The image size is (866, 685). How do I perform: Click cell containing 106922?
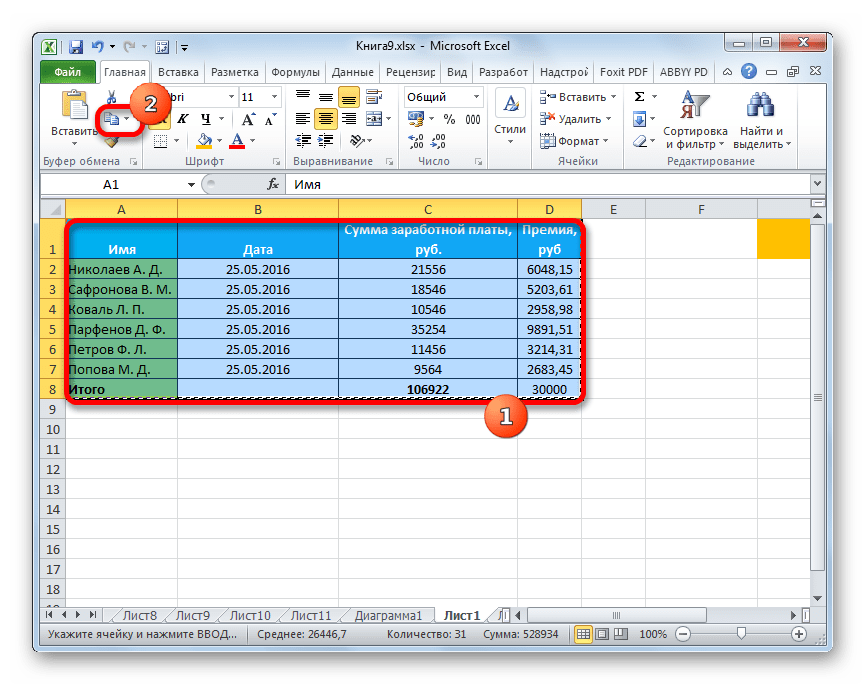pyautogui.click(x=427, y=389)
